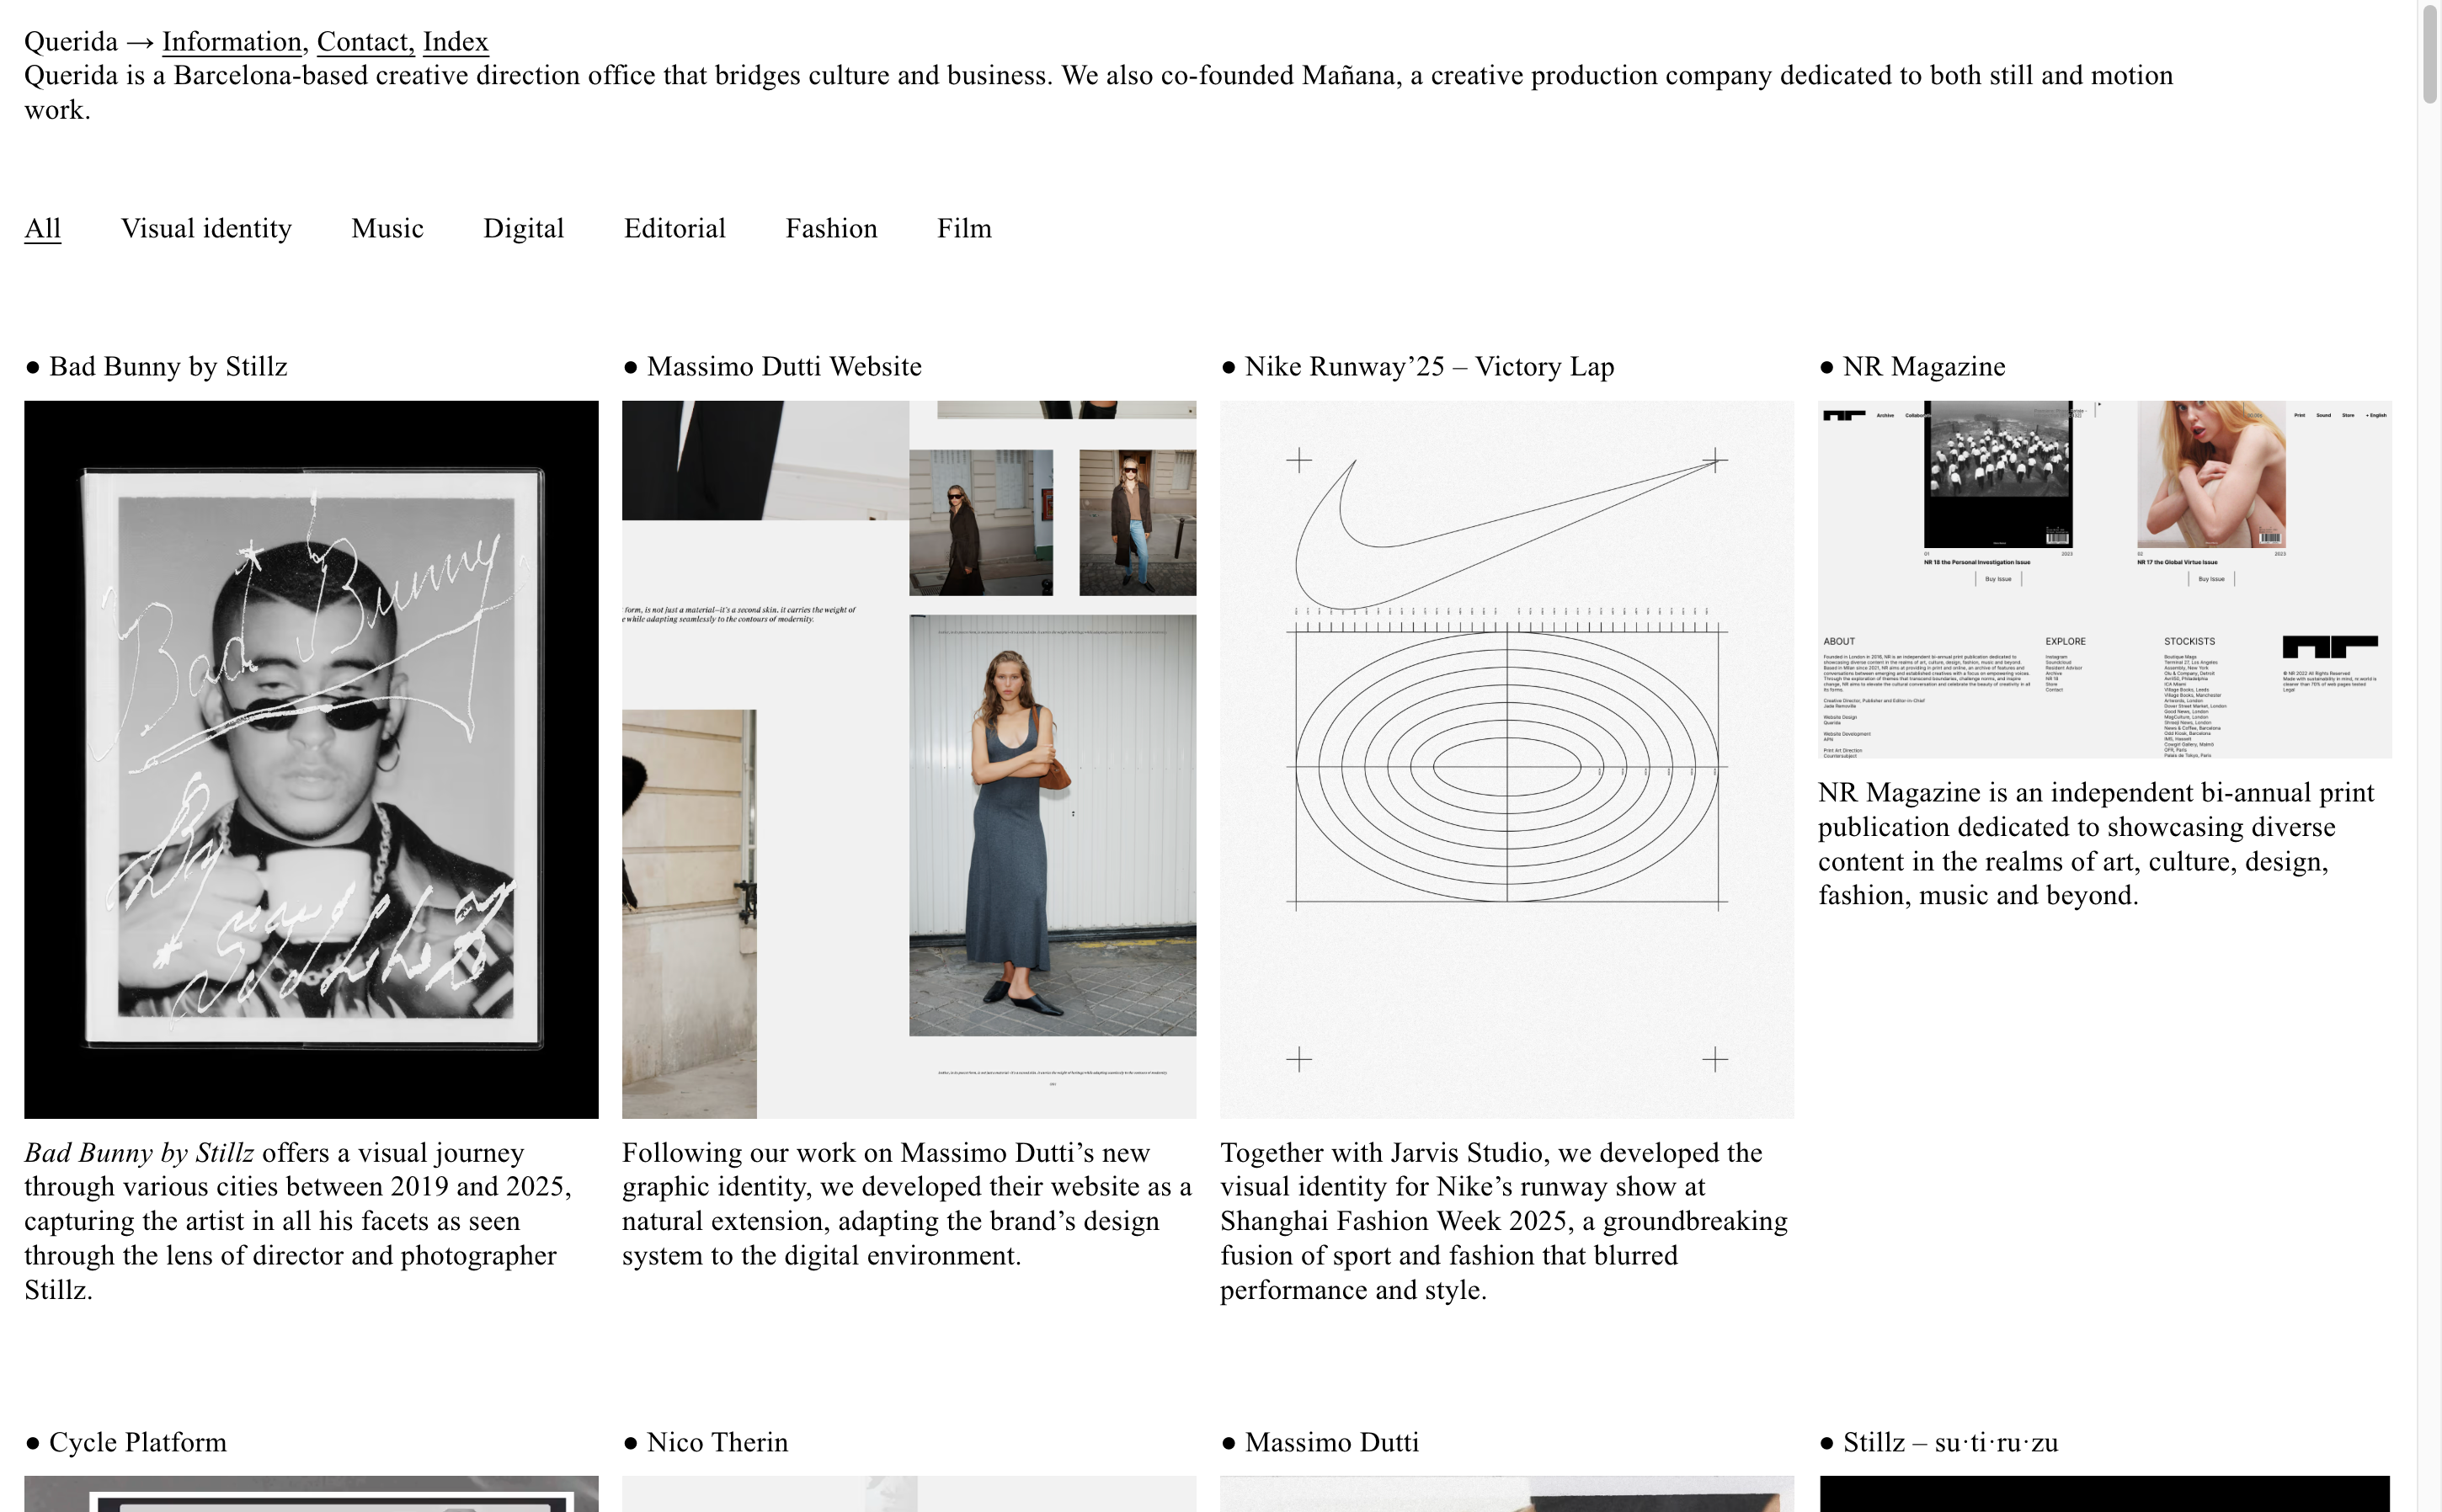Image resolution: width=2442 pixels, height=1512 pixels.
Task: Show Editorial projects only
Action: 674,228
